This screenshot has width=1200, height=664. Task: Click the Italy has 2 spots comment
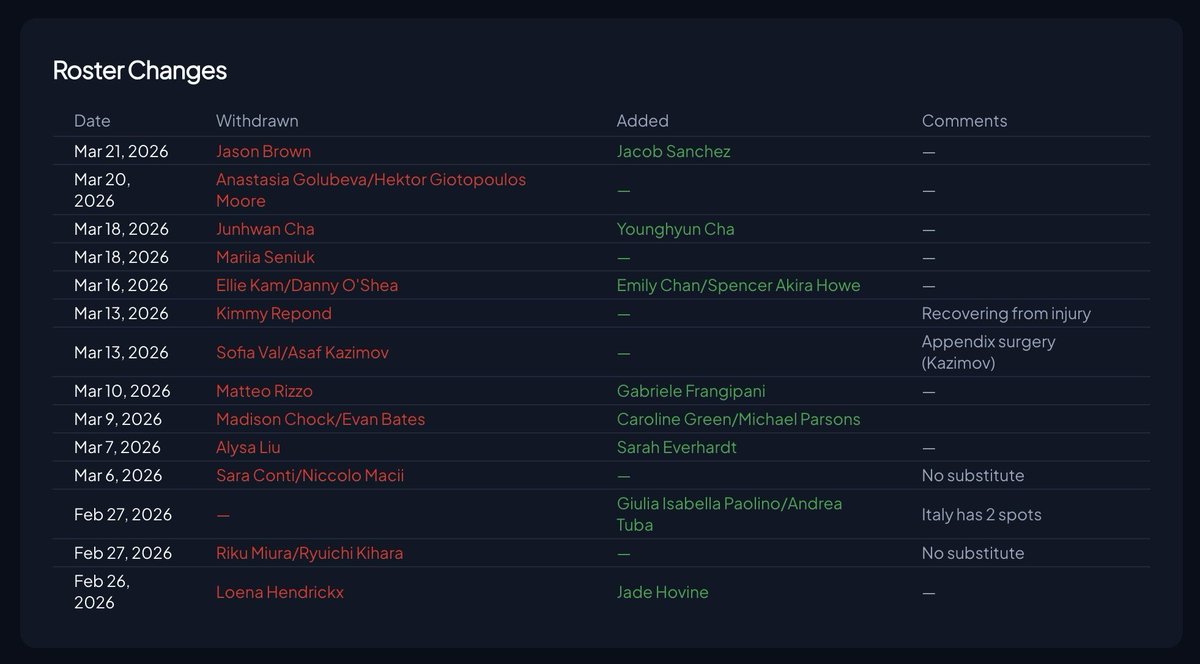click(981, 514)
